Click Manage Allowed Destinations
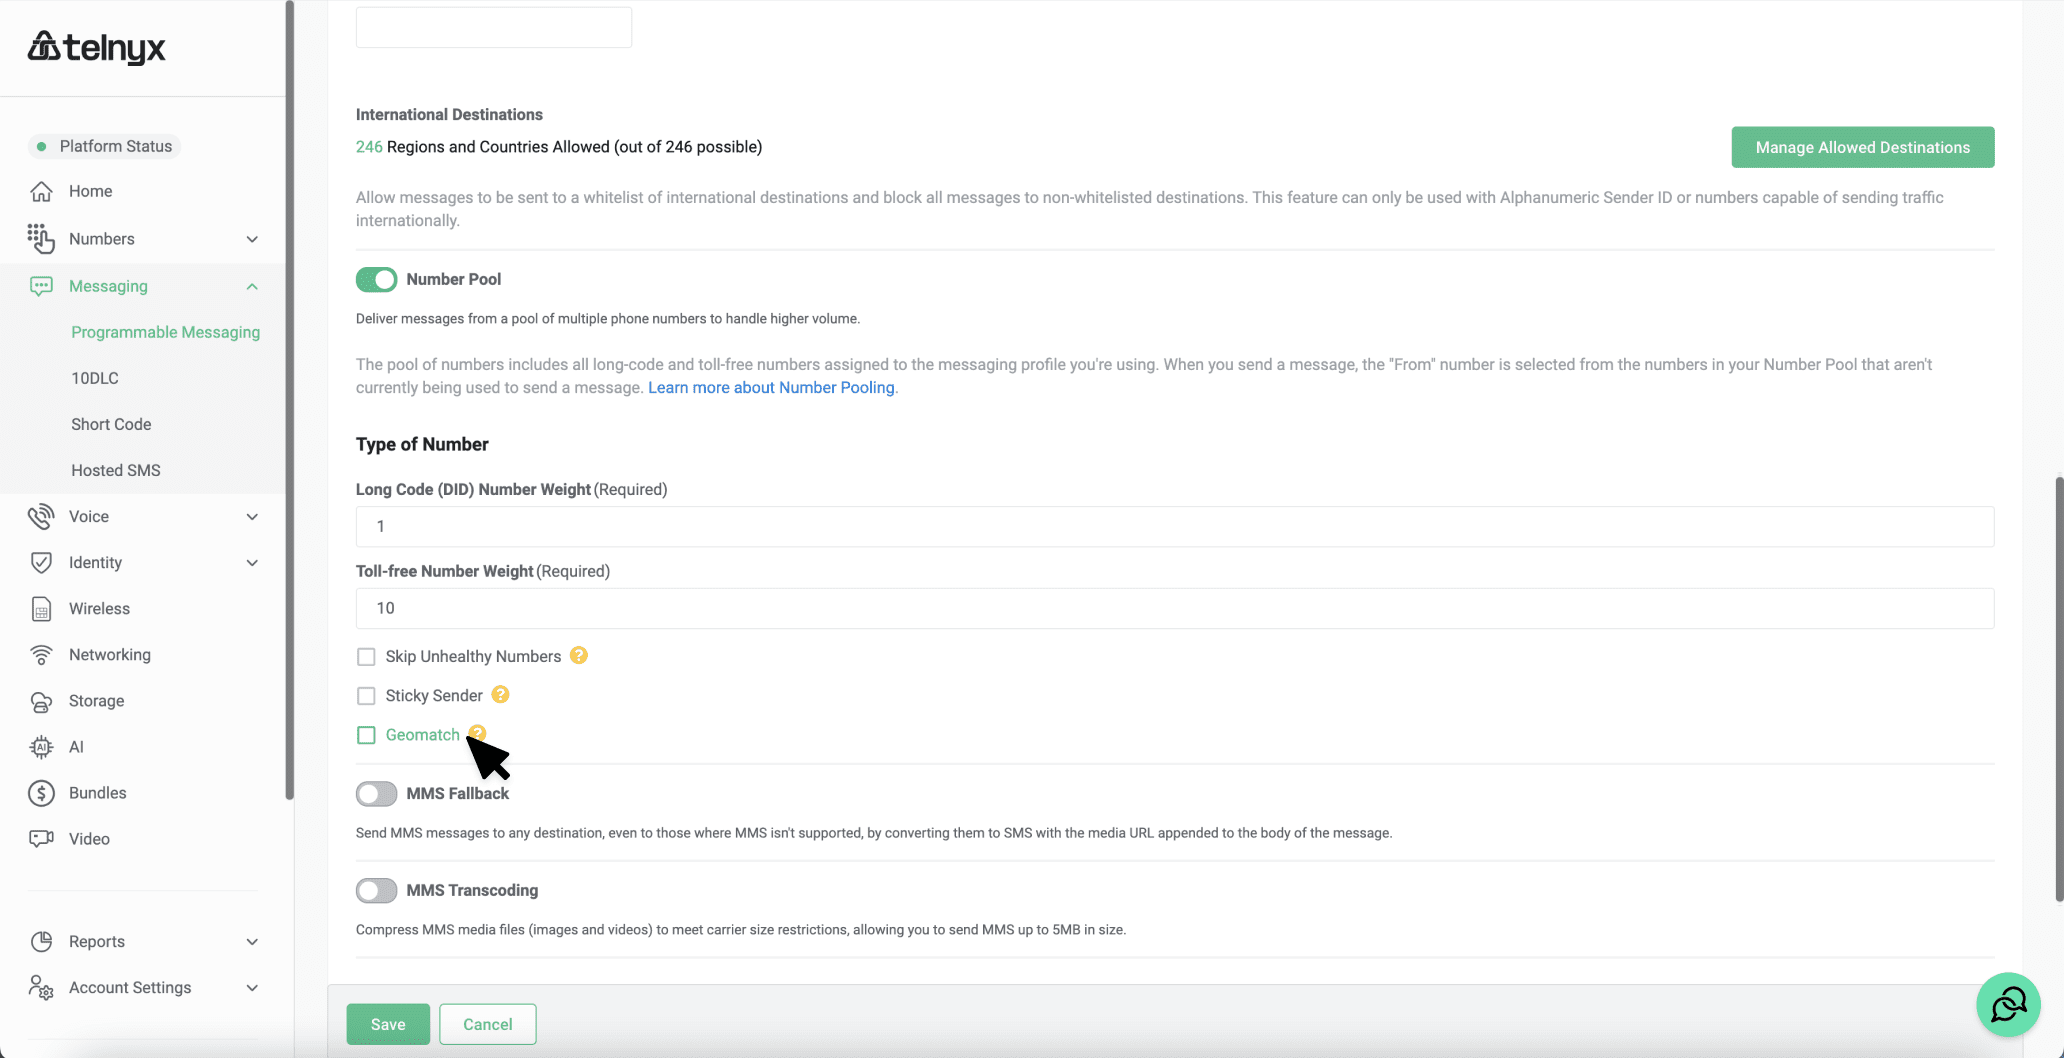The image size is (2064, 1058). coord(1862,146)
